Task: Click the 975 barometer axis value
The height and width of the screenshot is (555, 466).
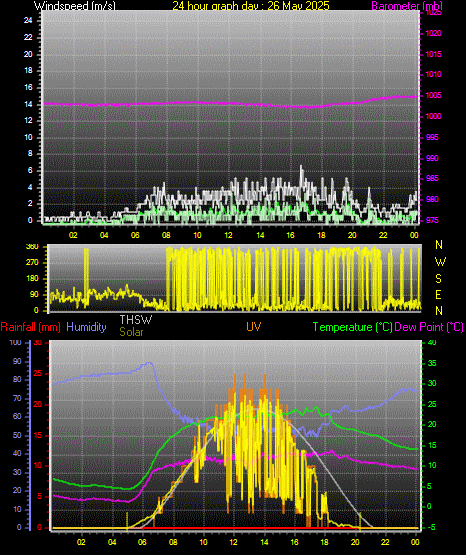Action: [x=432, y=220]
